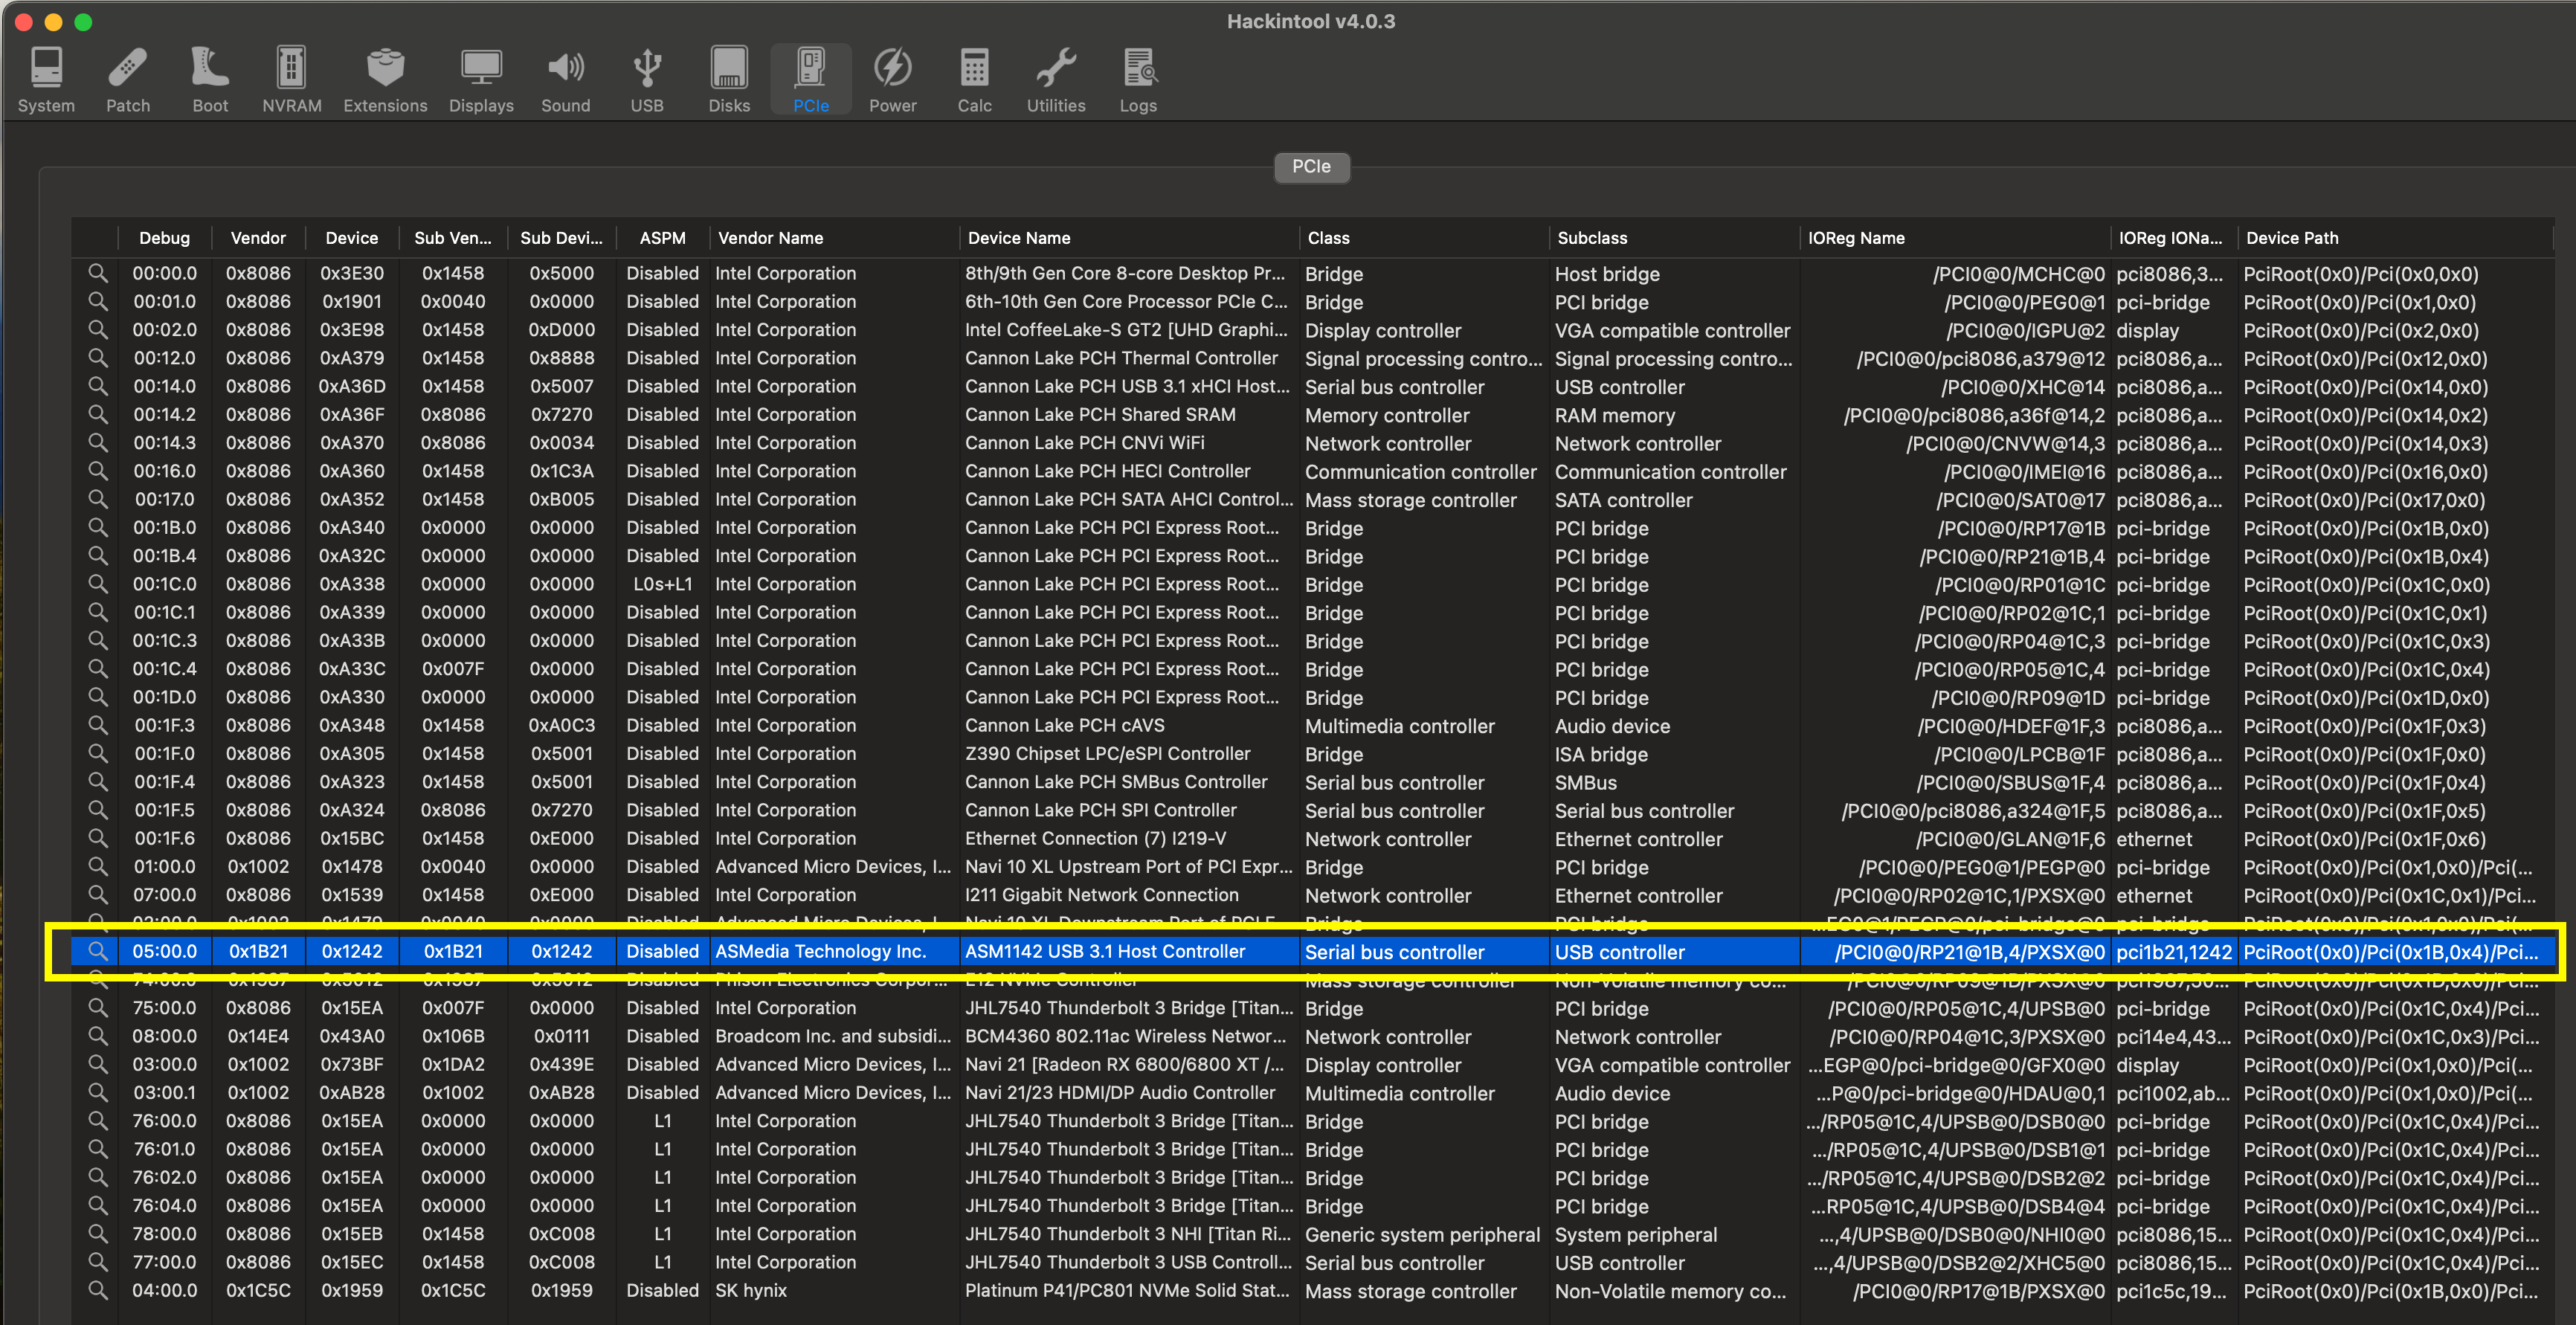Sort by the Class column header
2576x1325 pixels.
coord(1424,238)
